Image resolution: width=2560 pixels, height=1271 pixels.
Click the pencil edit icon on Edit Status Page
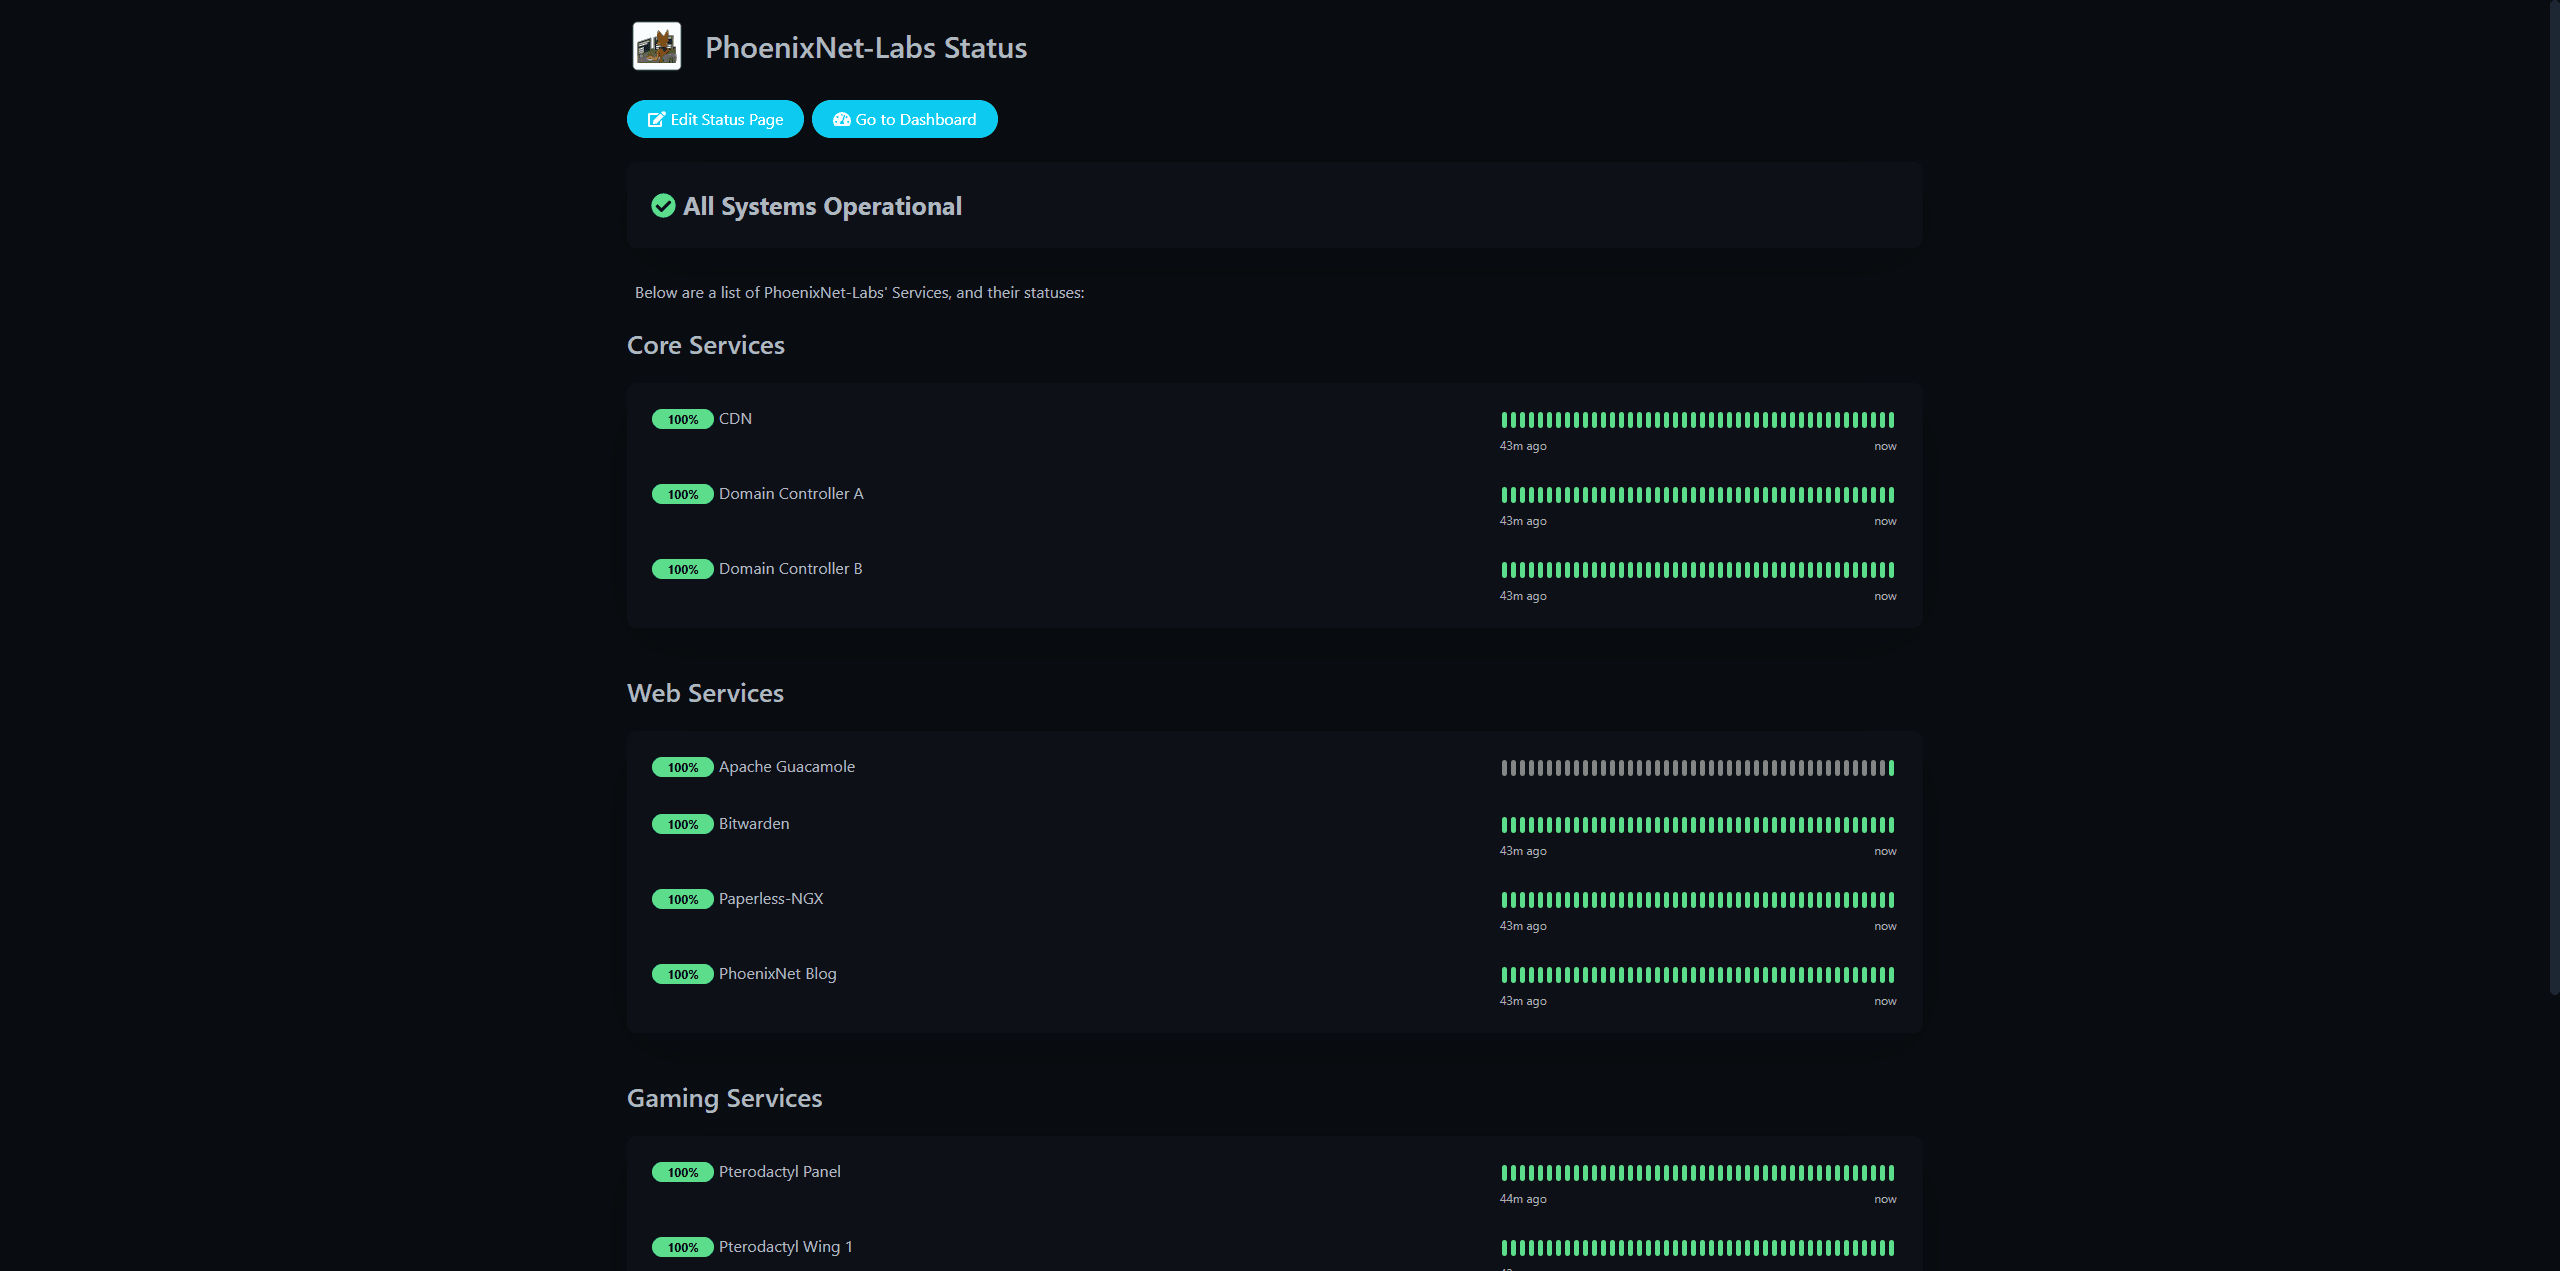655,119
